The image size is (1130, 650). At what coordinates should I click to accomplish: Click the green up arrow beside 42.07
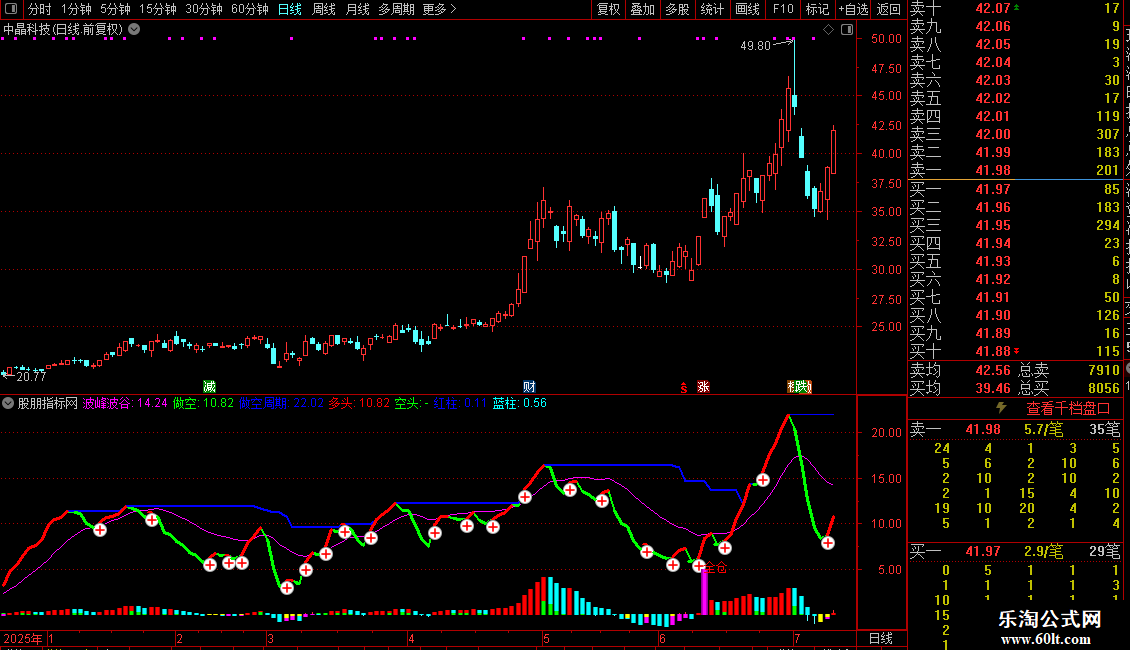point(1017,7)
